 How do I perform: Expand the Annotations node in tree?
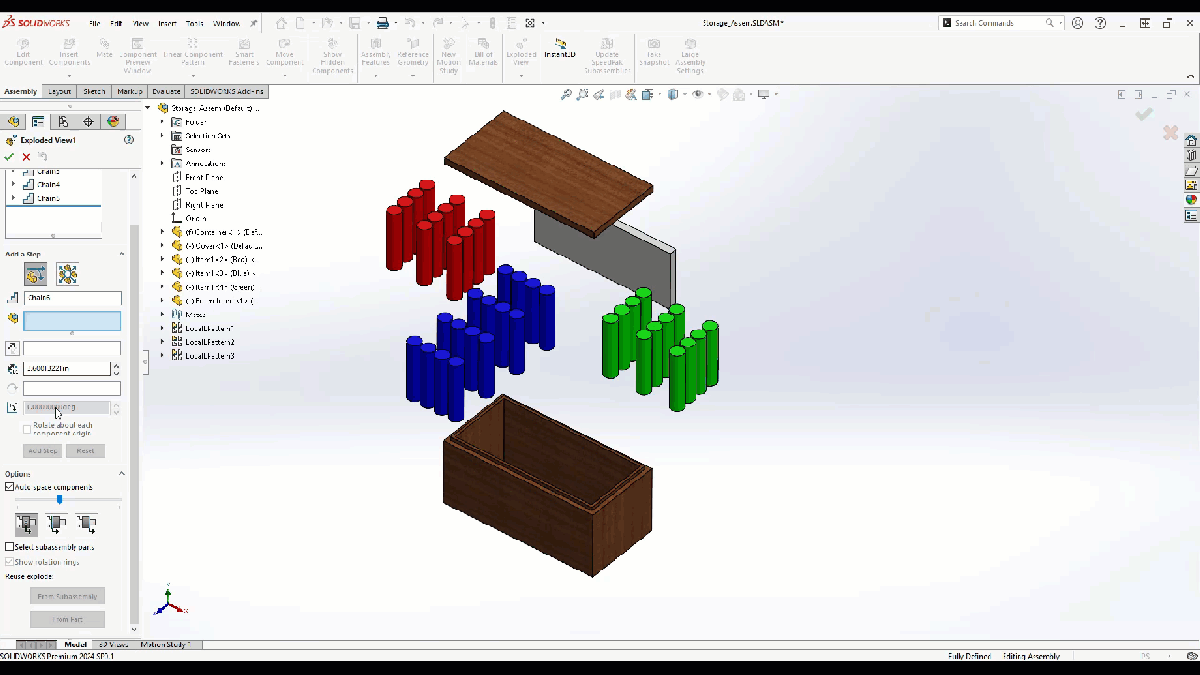pyautogui.click(x=163, y=163)
